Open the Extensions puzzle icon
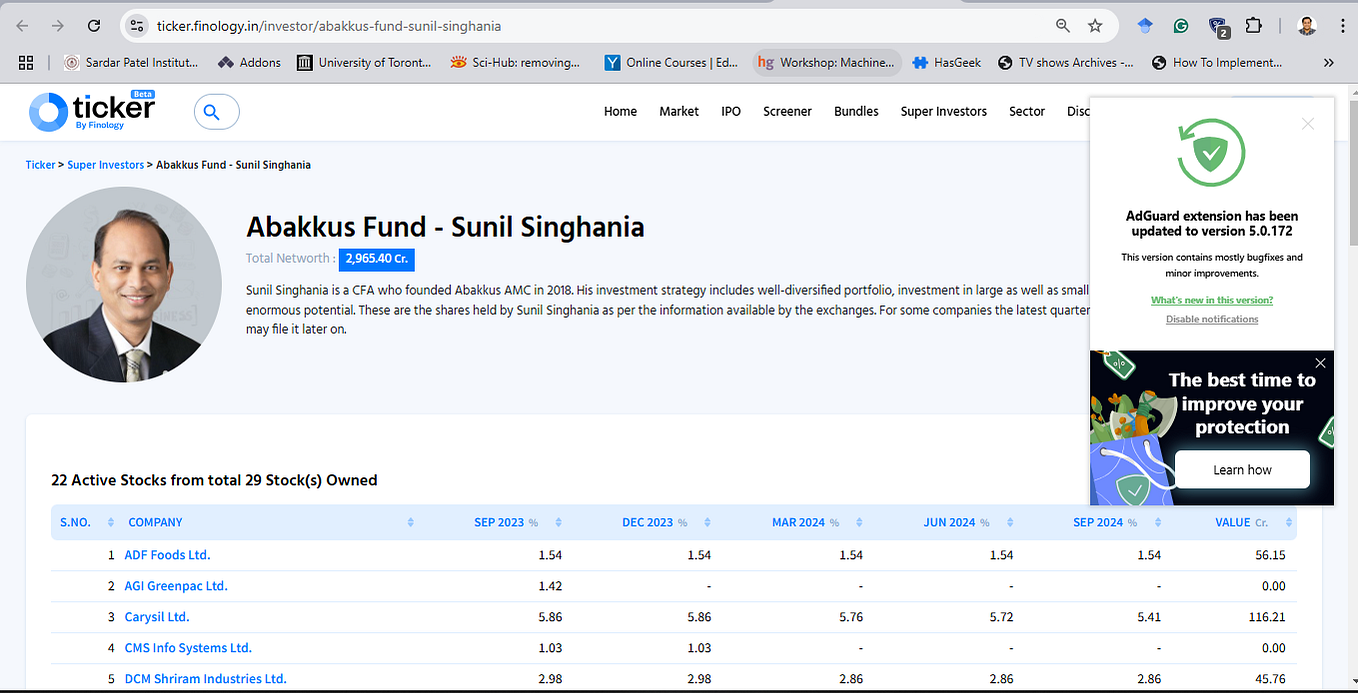Screen dimensions: 1358x693 point(1253,26)
